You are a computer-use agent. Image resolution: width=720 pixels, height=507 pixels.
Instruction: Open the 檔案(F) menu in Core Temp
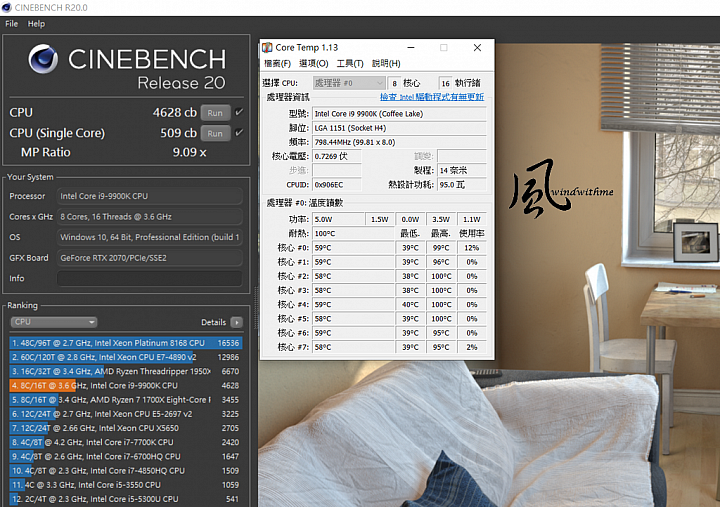point(277,63)
